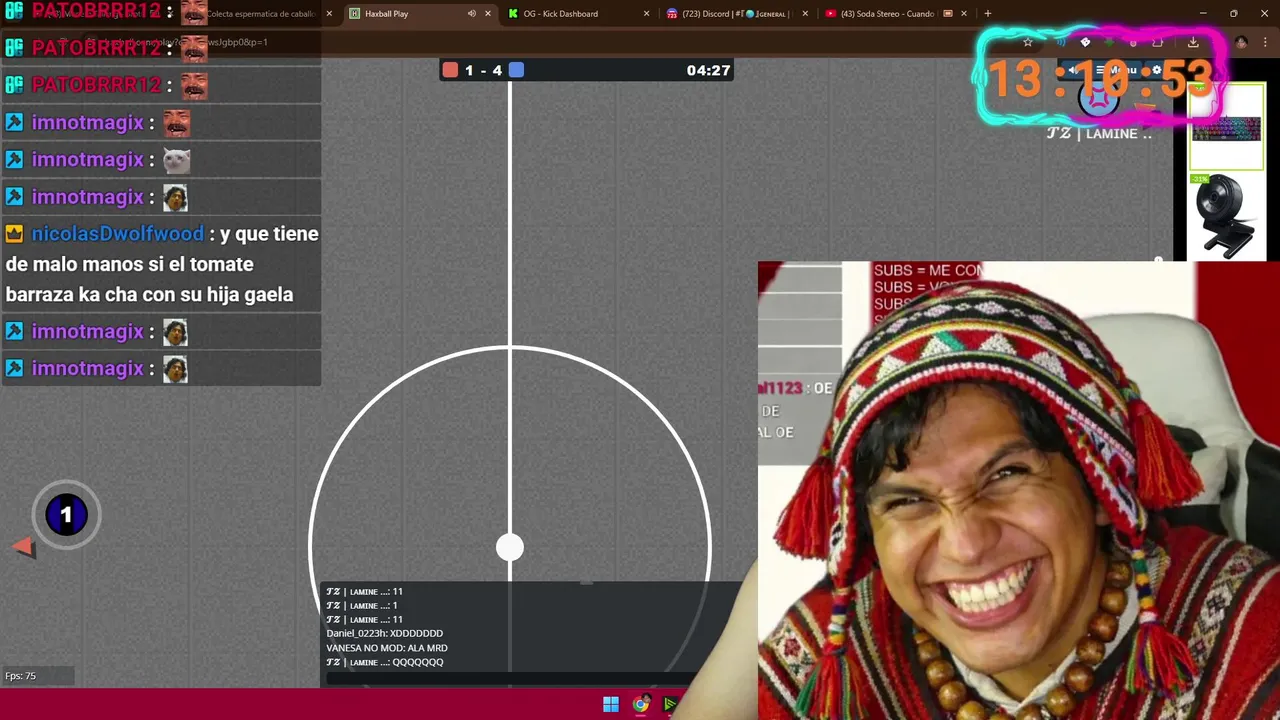The image size is (1280, 720).
Task: Click the 1 - 4 score text
Action: [483, 70]
